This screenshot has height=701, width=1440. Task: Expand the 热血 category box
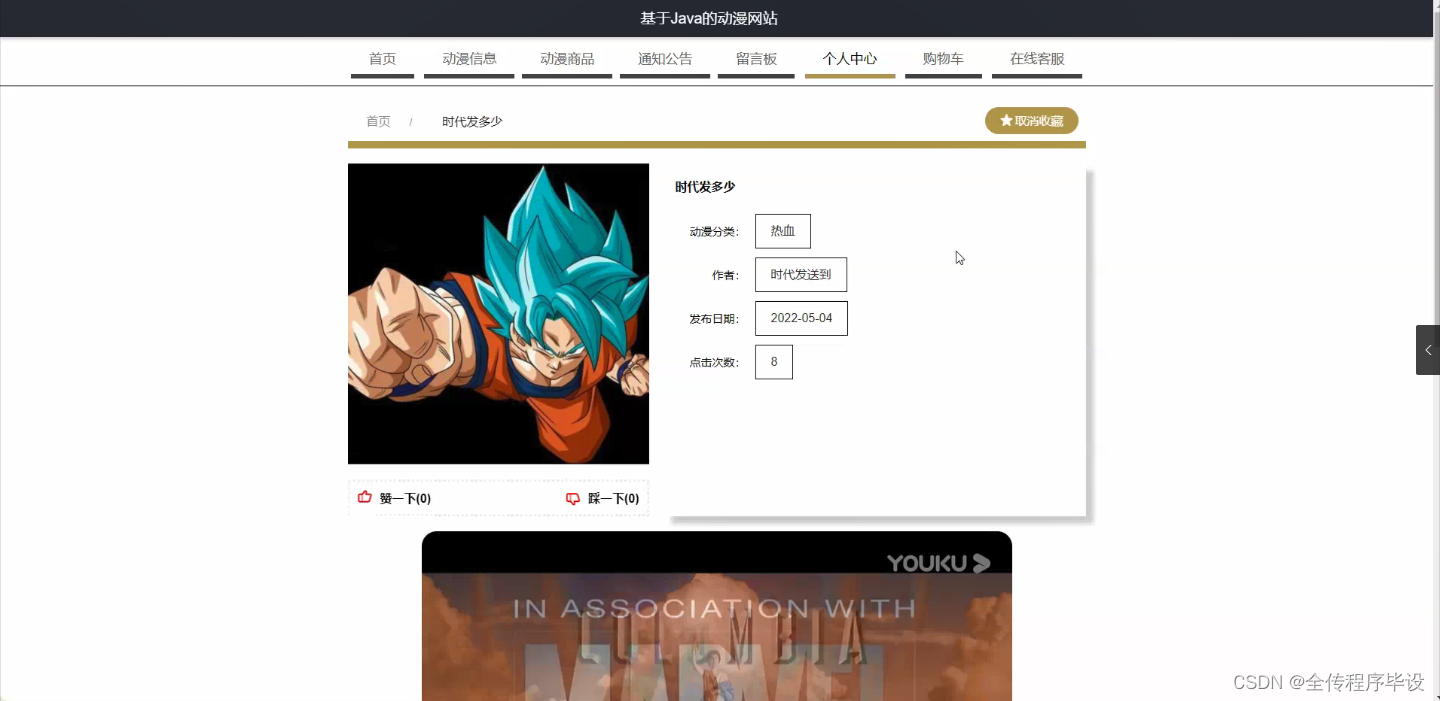(x=782, y=231)
